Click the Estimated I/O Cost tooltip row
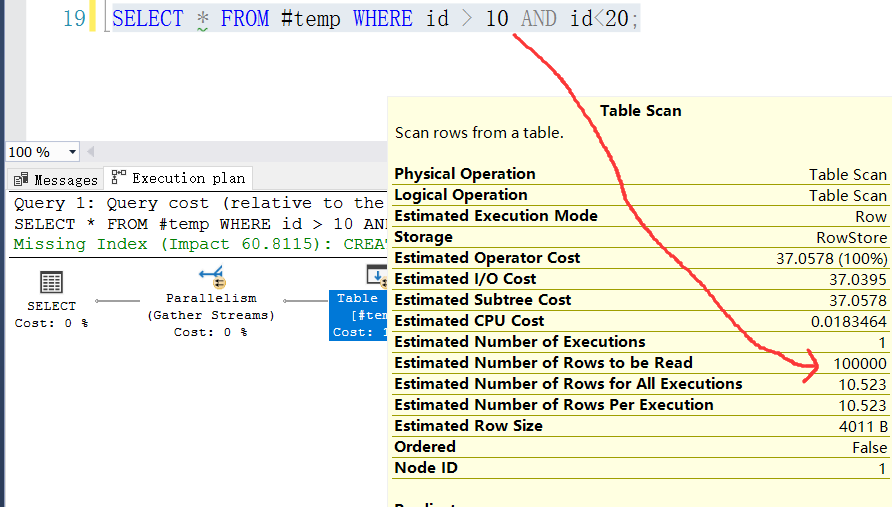 [640, 279]
